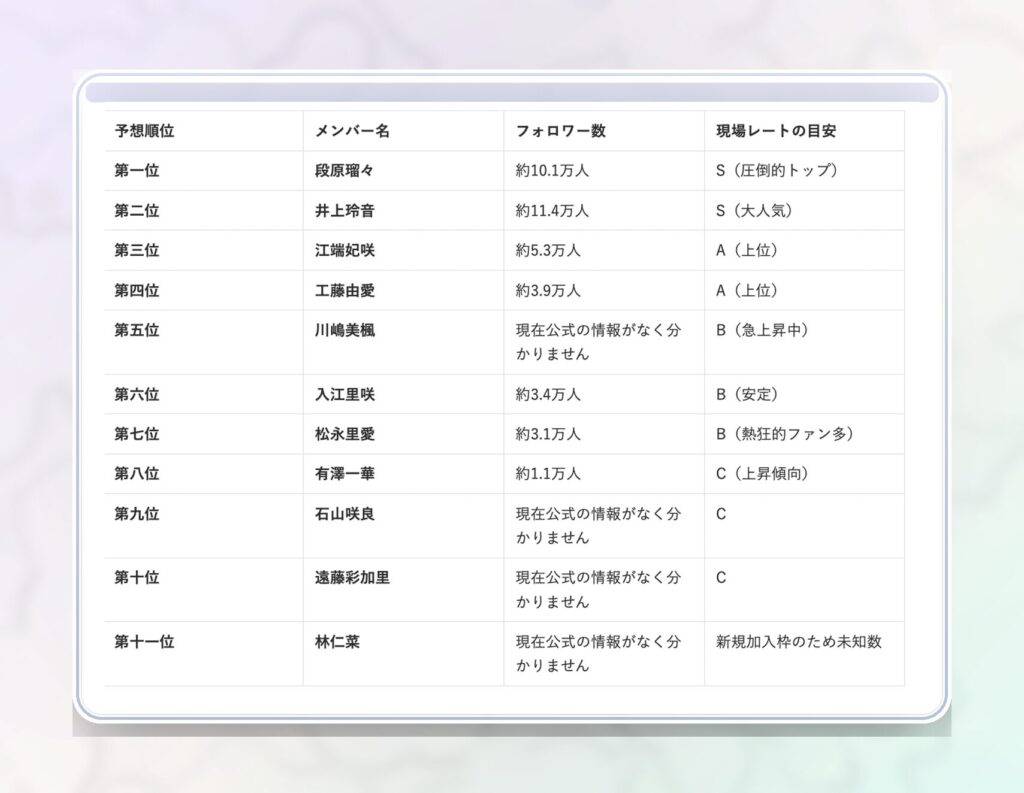Click the 新規加入枠のため未知数 cell

coord(799,642)
